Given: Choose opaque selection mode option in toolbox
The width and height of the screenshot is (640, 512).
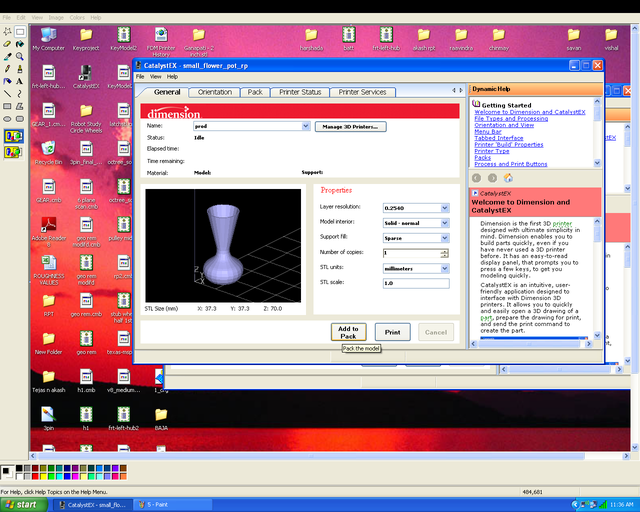Looking at the screenshot, I should tap(13, 136).
